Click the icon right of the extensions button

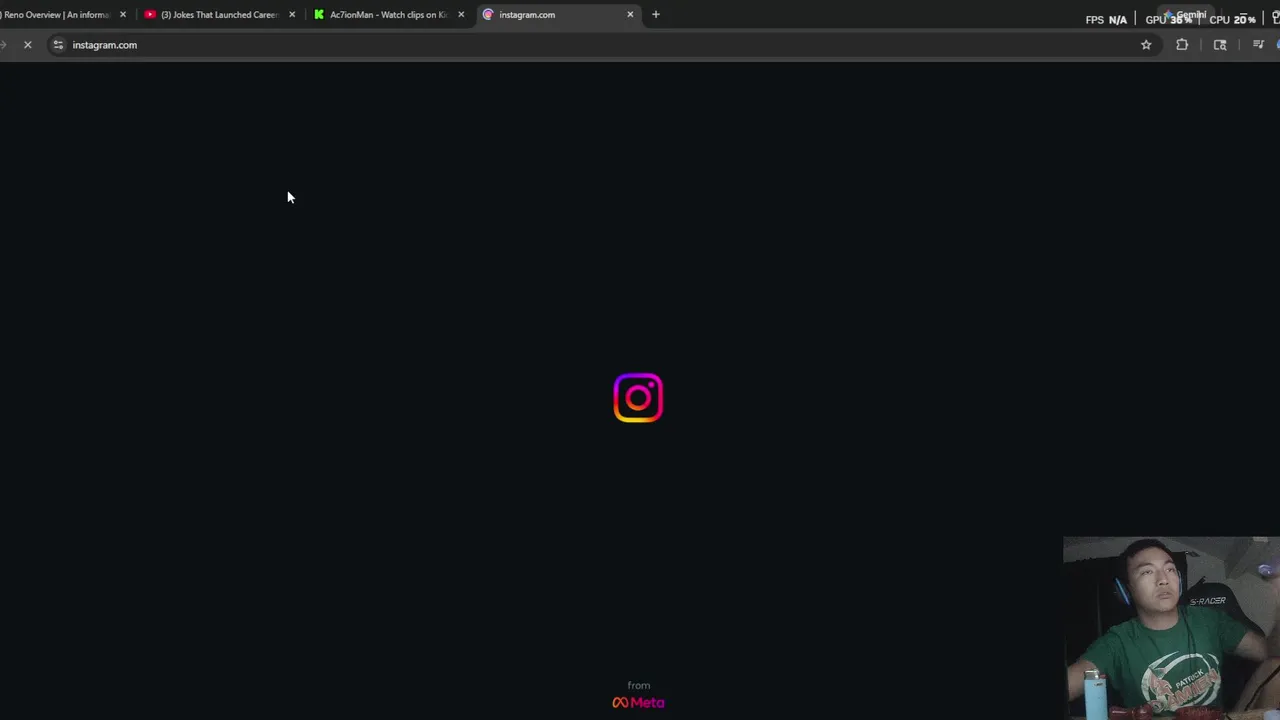[1220, 45]
